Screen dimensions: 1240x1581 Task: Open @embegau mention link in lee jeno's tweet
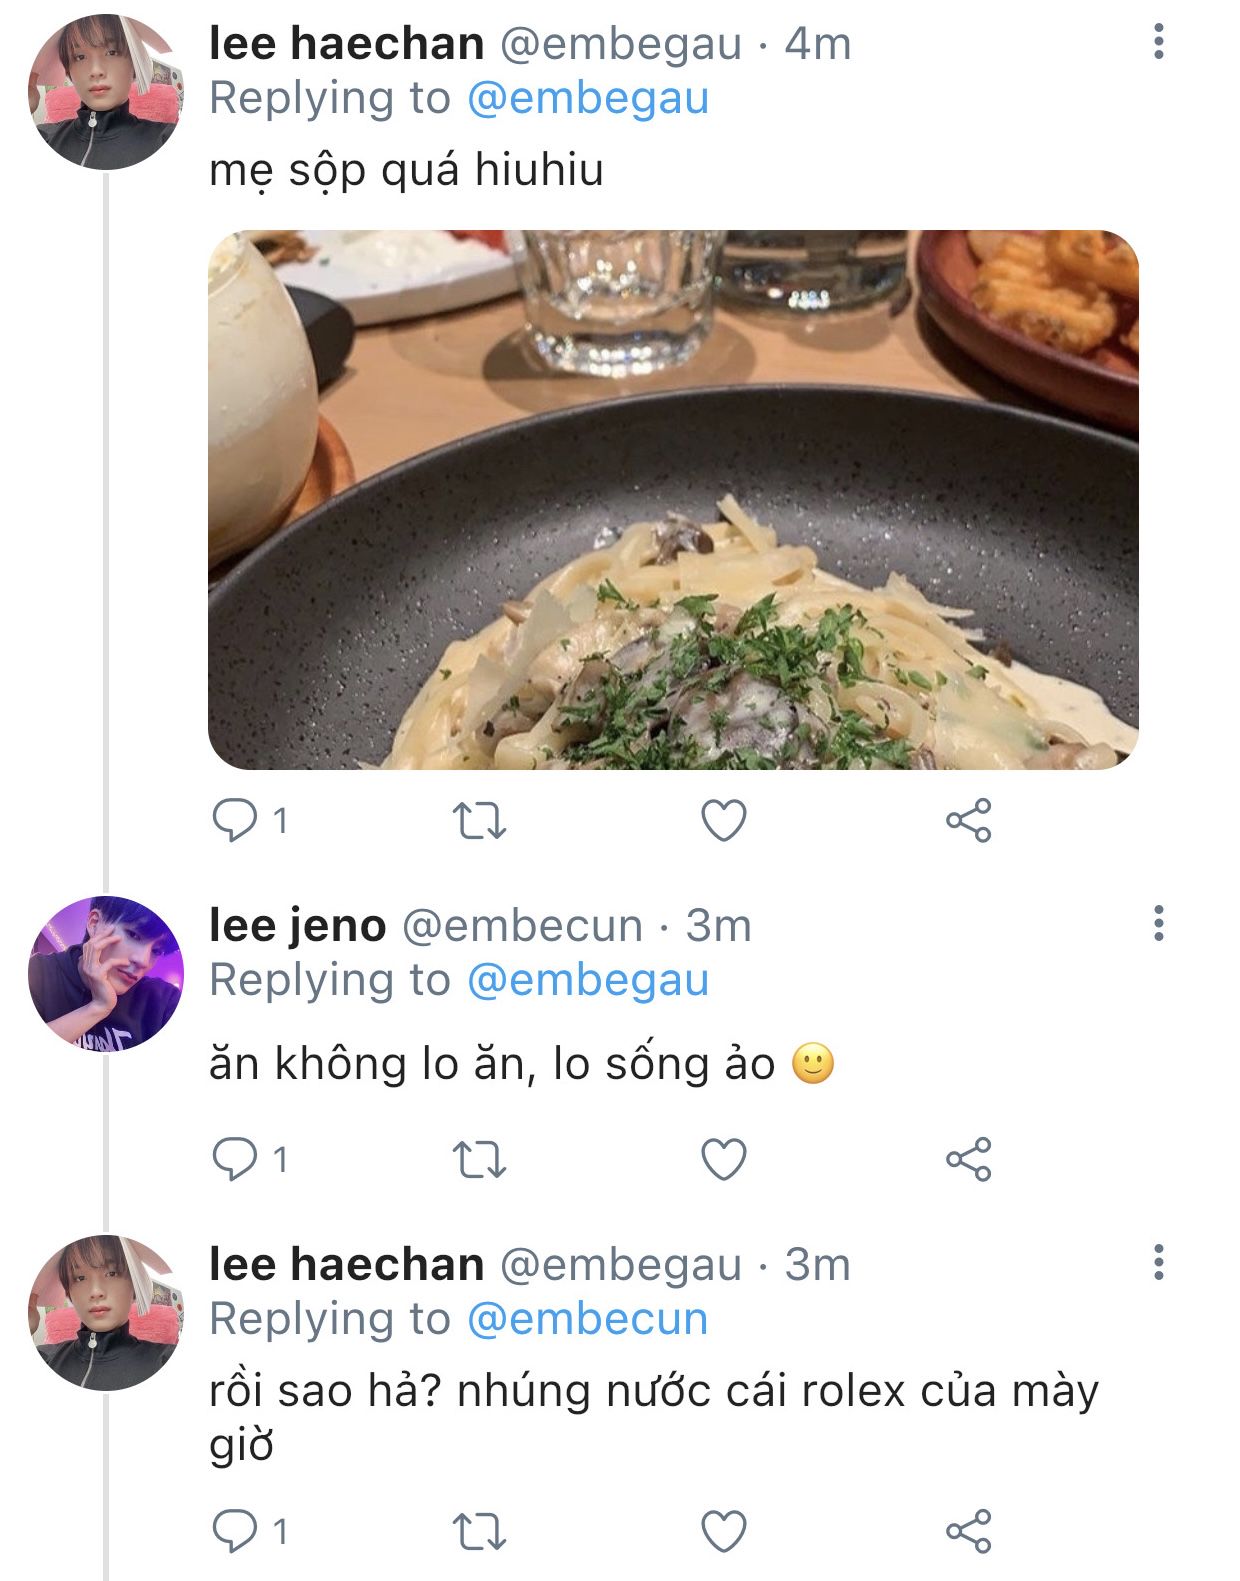click(x=588, y=980)
